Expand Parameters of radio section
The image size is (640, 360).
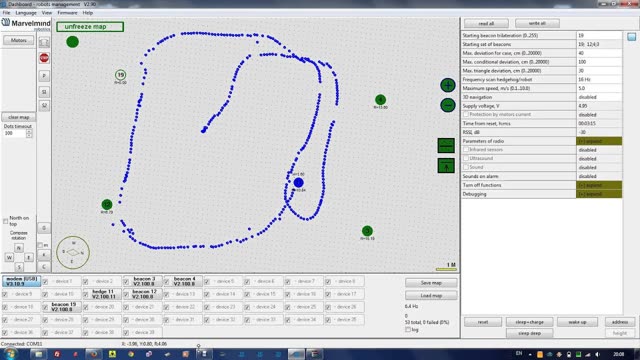(599, 141)
